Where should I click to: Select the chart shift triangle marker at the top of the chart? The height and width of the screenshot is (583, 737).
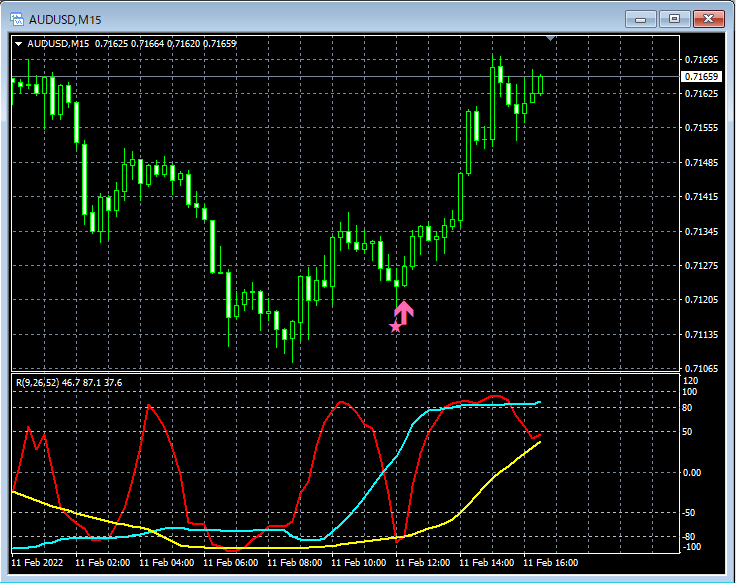pos(551,38)
